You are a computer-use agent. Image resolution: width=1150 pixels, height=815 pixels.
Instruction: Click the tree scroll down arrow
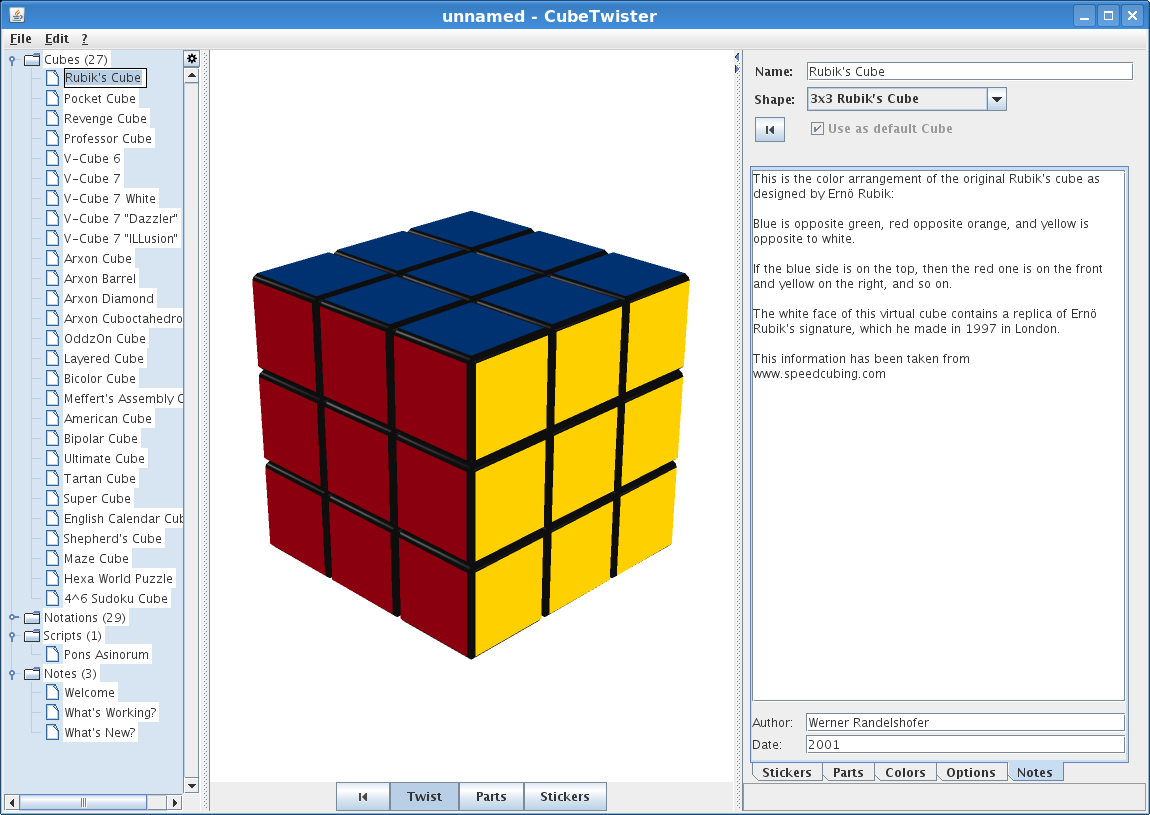[x=191, y=786]
